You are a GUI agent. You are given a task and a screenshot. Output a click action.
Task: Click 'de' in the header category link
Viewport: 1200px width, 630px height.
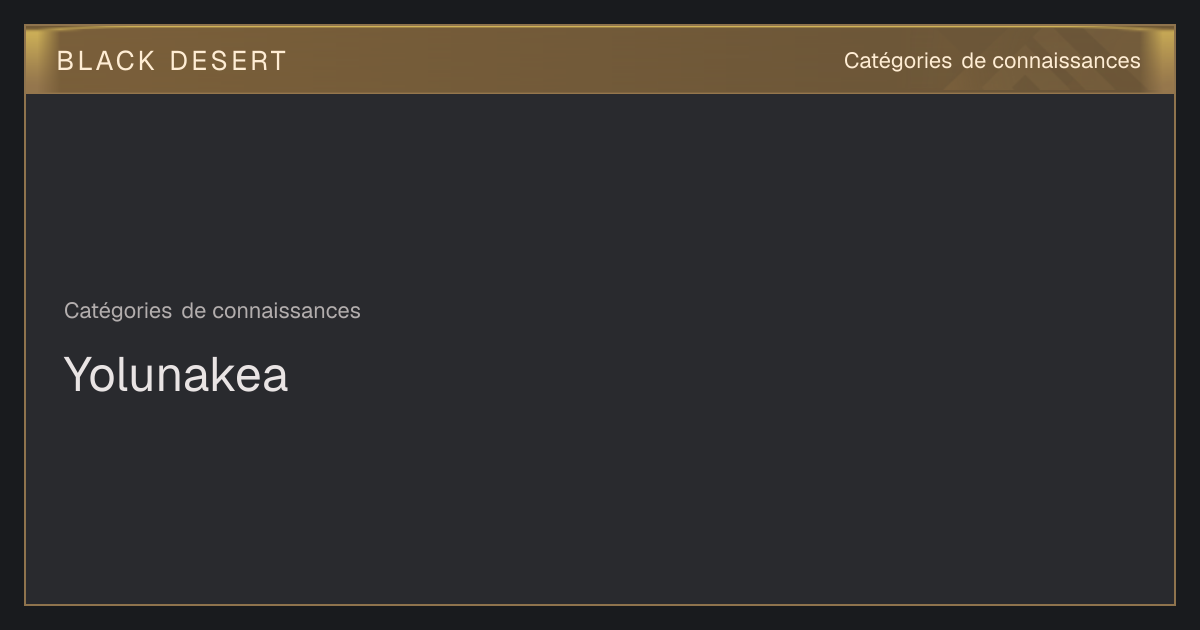(972, 61)
